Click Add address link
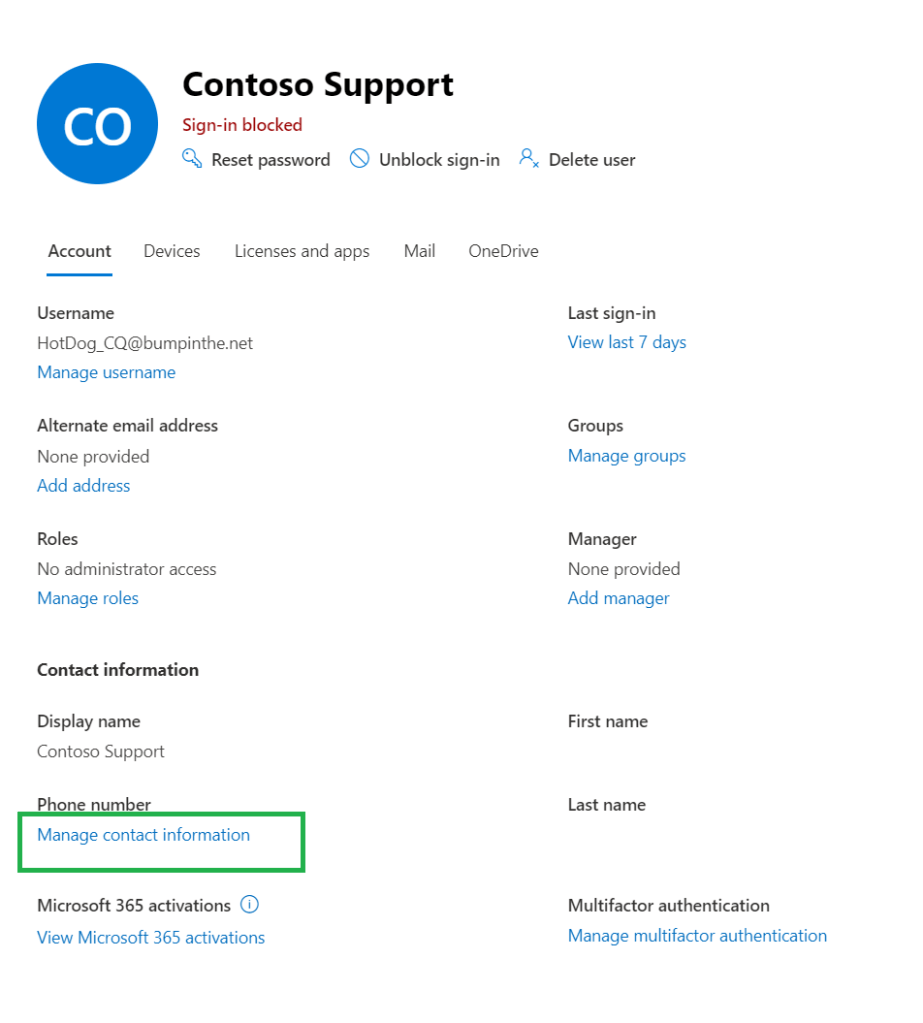This screenshot has height=1023, width=923. [84, 486]
